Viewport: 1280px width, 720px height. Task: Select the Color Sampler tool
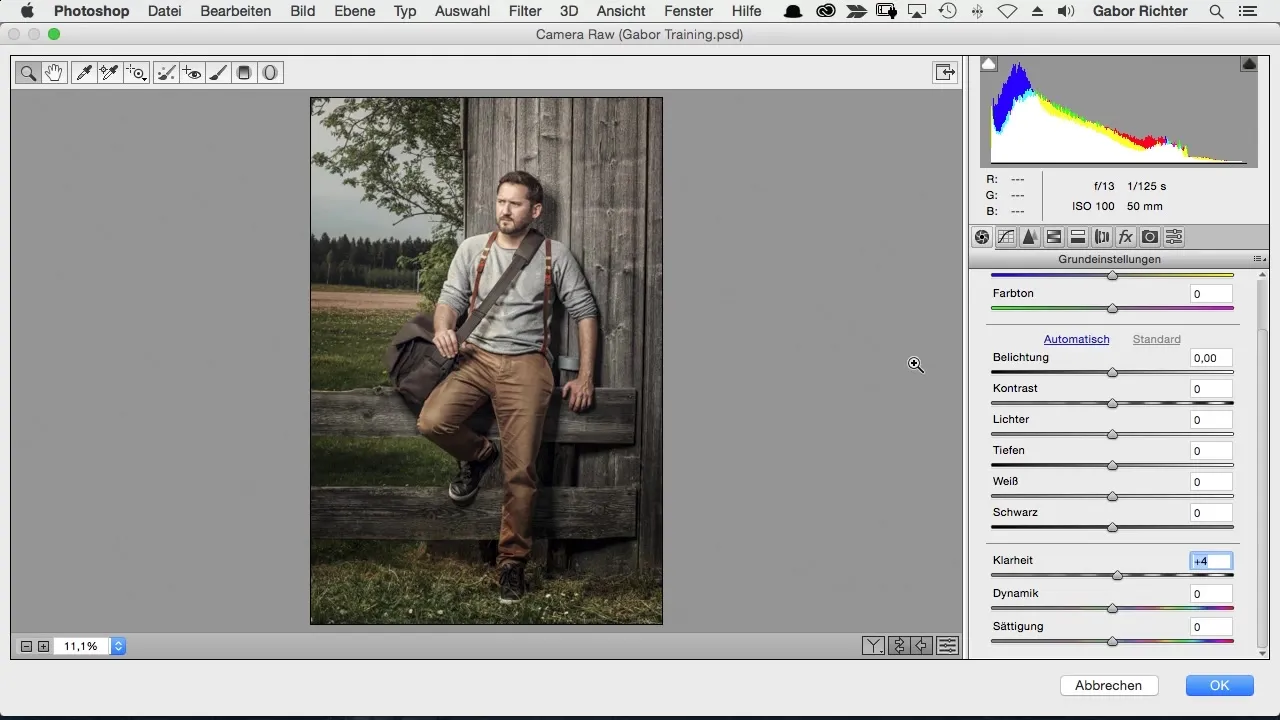pos(109,73)
